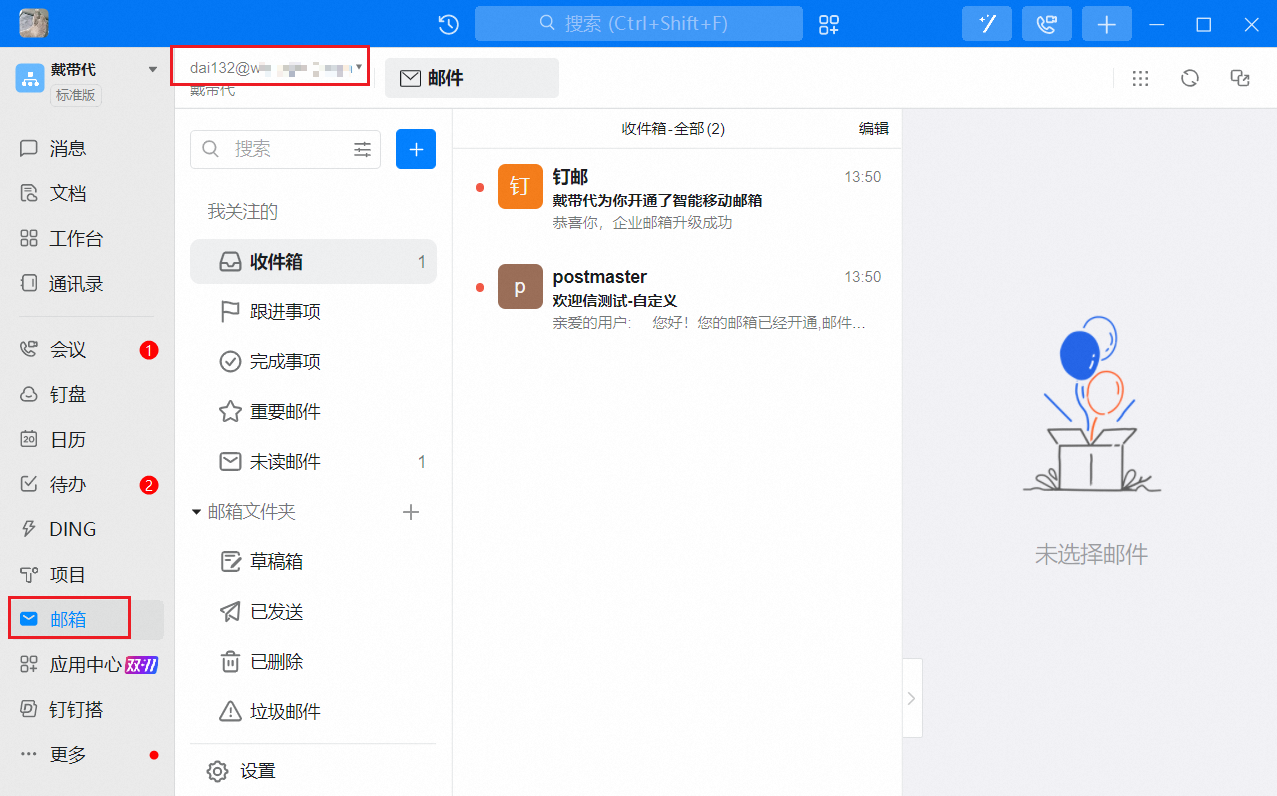Open the dial pad grid icon
The width and height of the screenshot is (1277, 796).
1140,78
